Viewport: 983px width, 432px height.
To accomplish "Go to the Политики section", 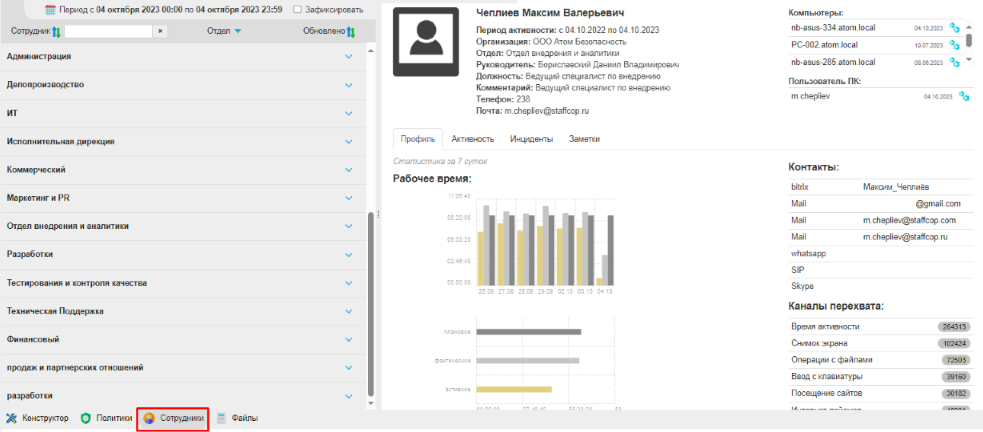I will [106, 418].
